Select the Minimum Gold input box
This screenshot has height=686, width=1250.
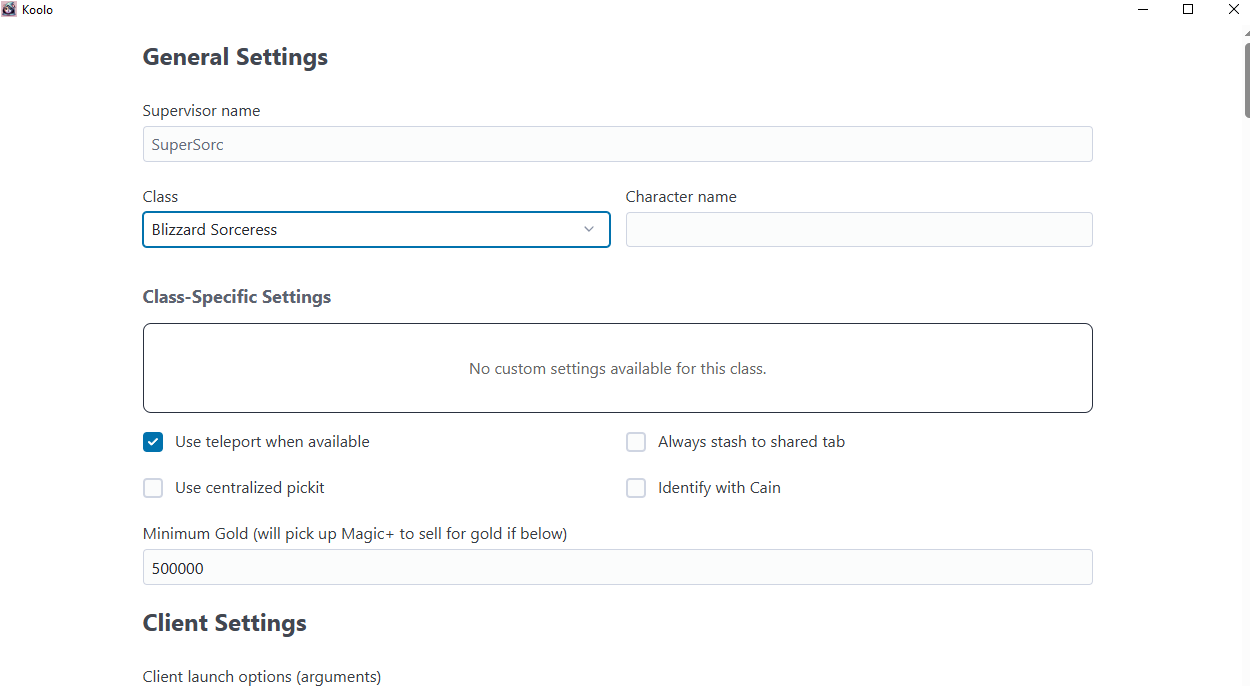(x=617, y=567)
